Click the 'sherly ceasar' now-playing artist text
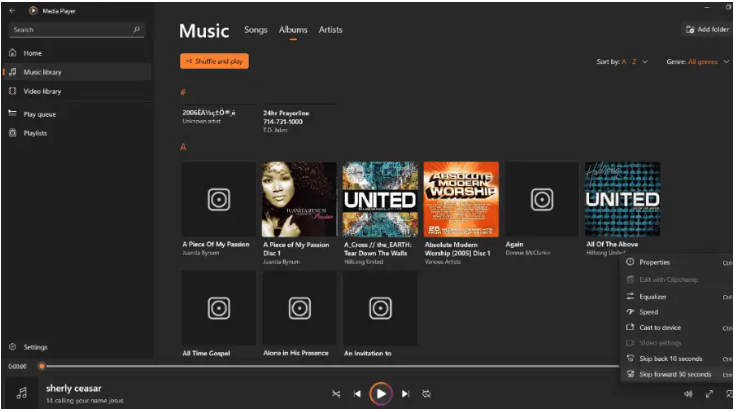Screen dimensions: 737x412 tap(74, 388)
